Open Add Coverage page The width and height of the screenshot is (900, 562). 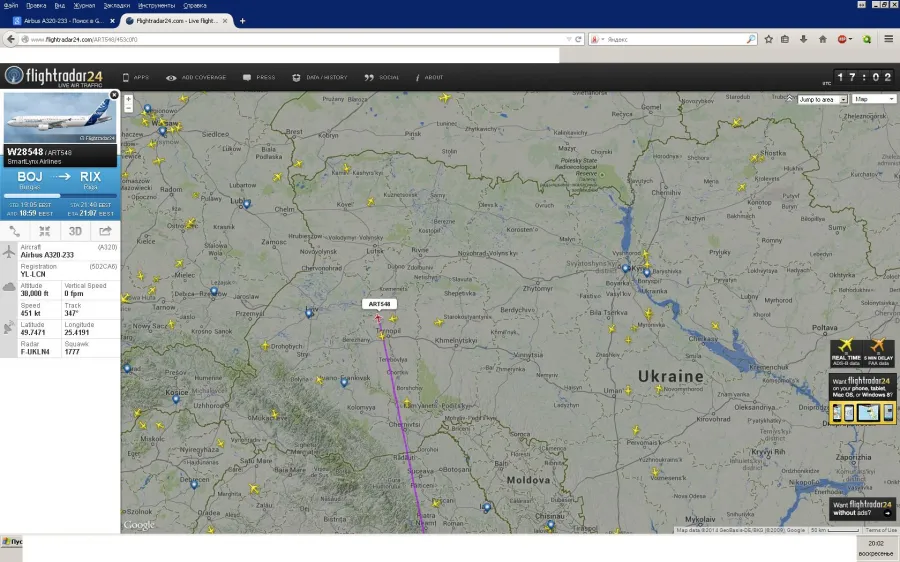(x=196, y=77)
